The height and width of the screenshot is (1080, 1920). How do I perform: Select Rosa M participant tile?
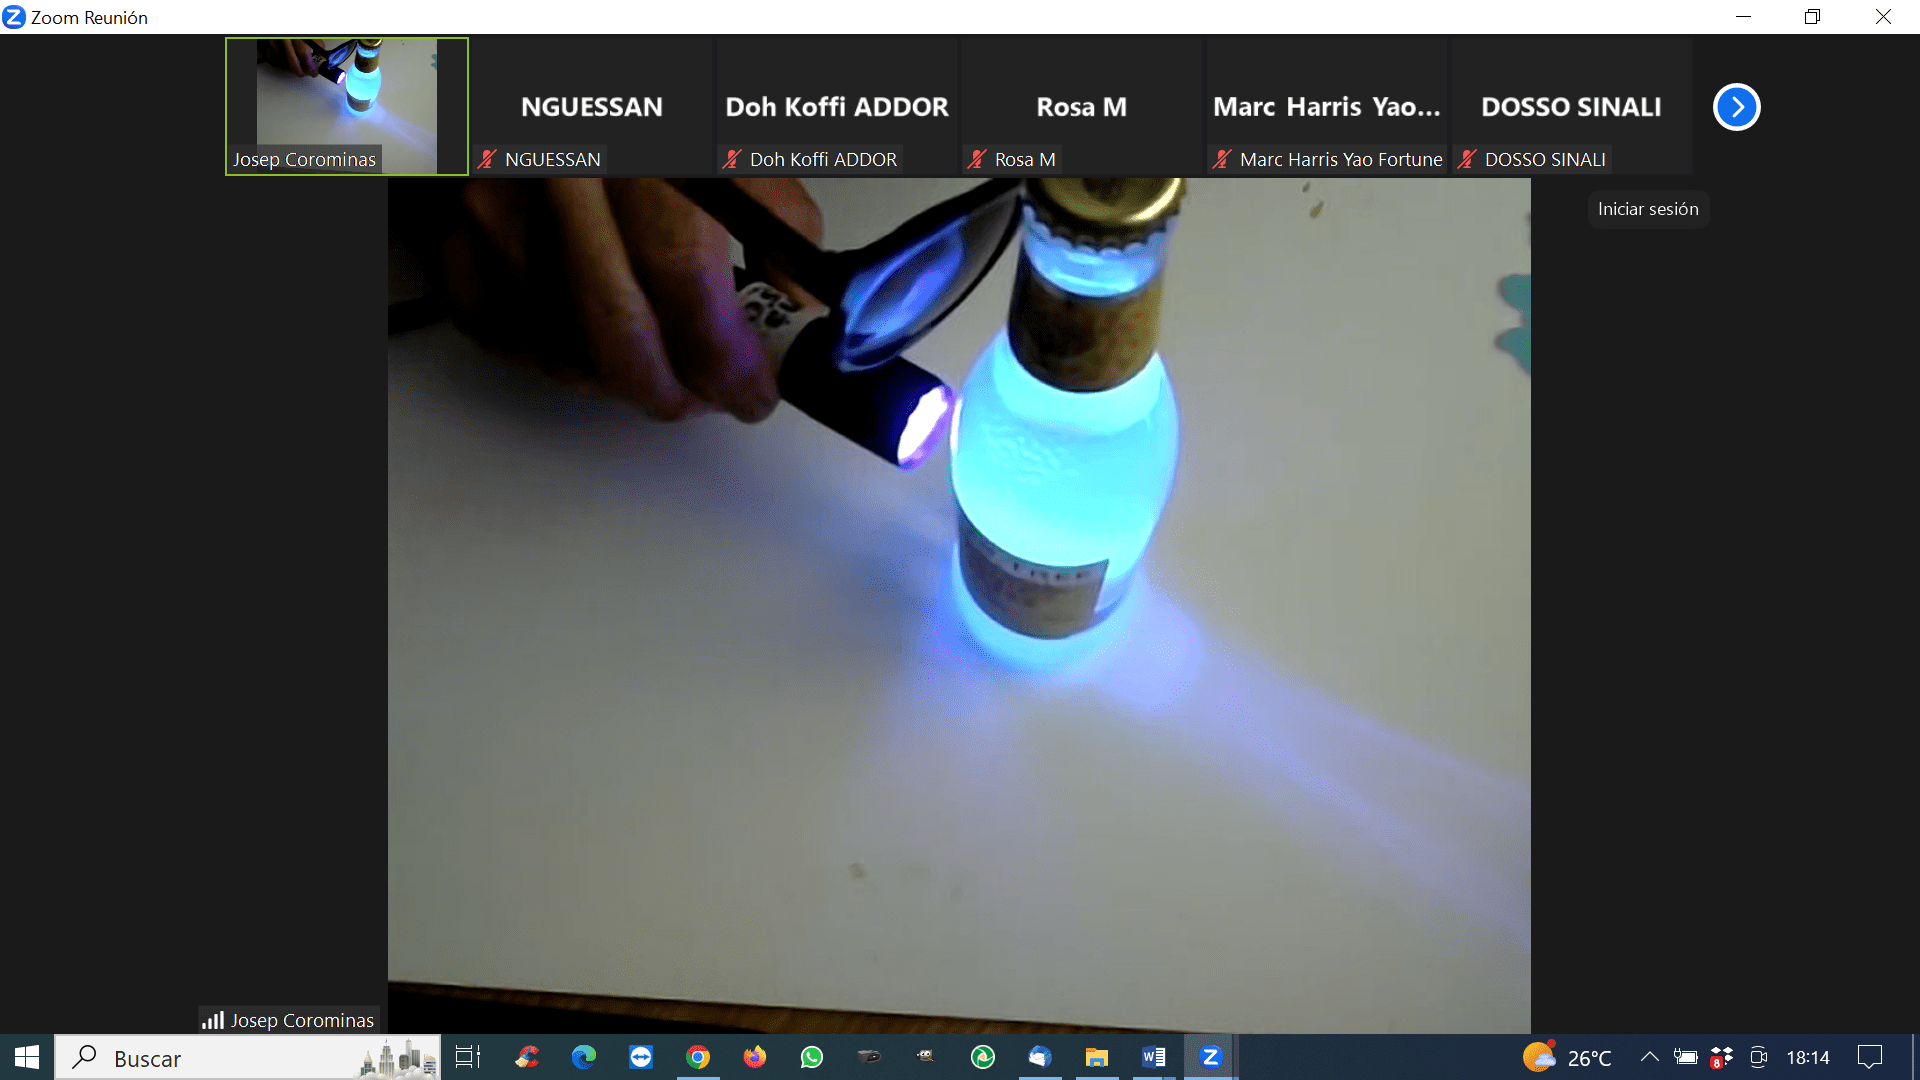1082,106
